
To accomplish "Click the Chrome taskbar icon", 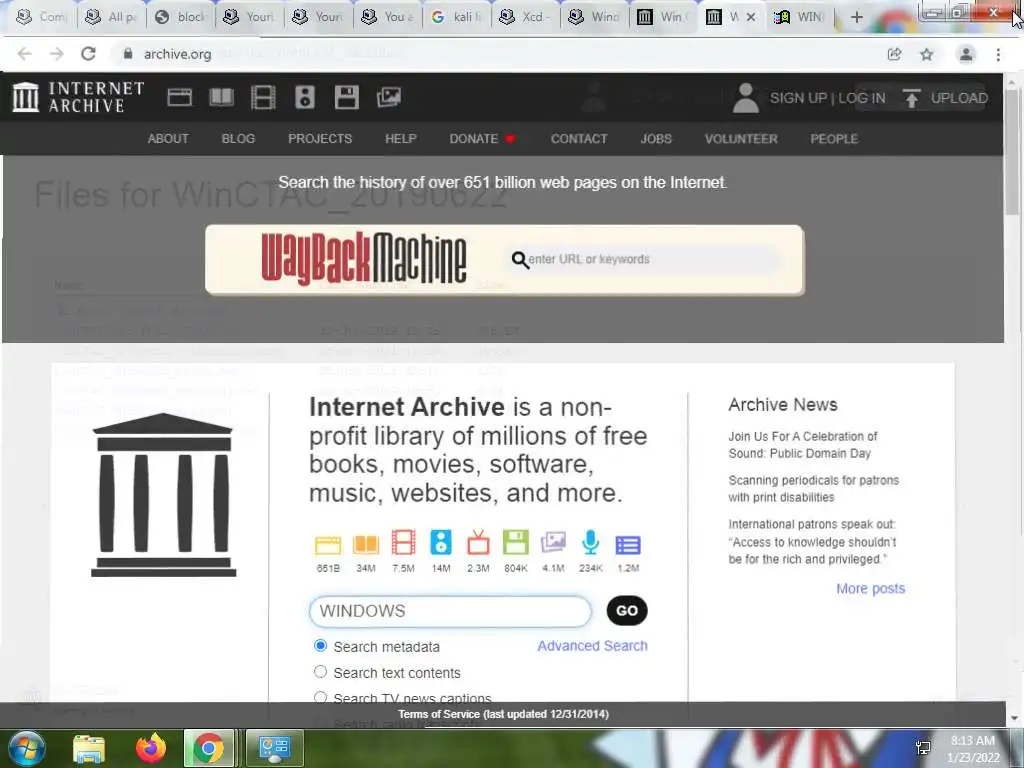I will 208,748.
